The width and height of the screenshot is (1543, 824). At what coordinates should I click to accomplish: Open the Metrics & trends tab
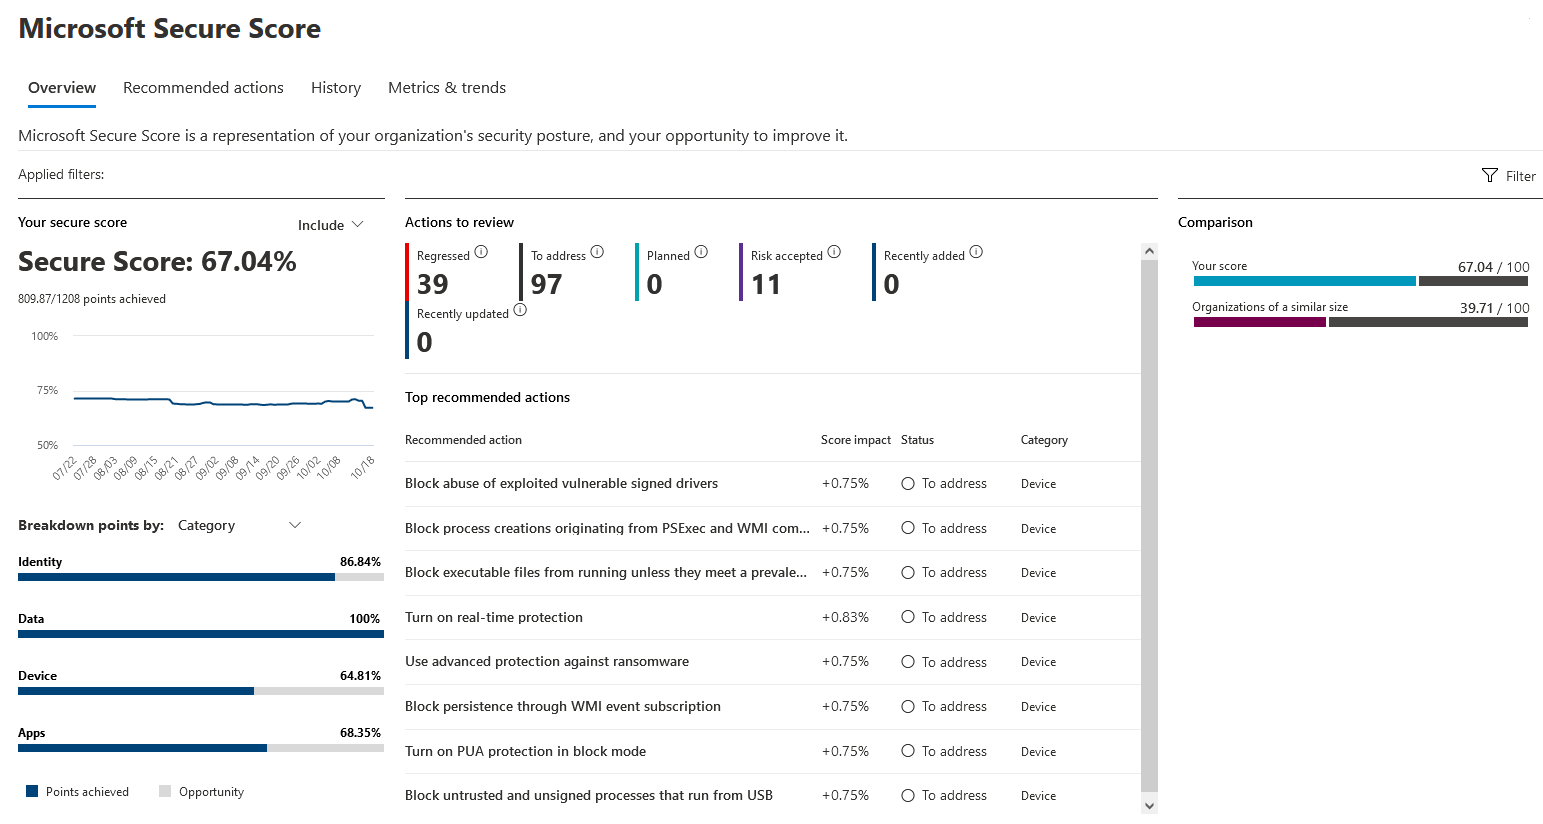(x=447, y=88)
